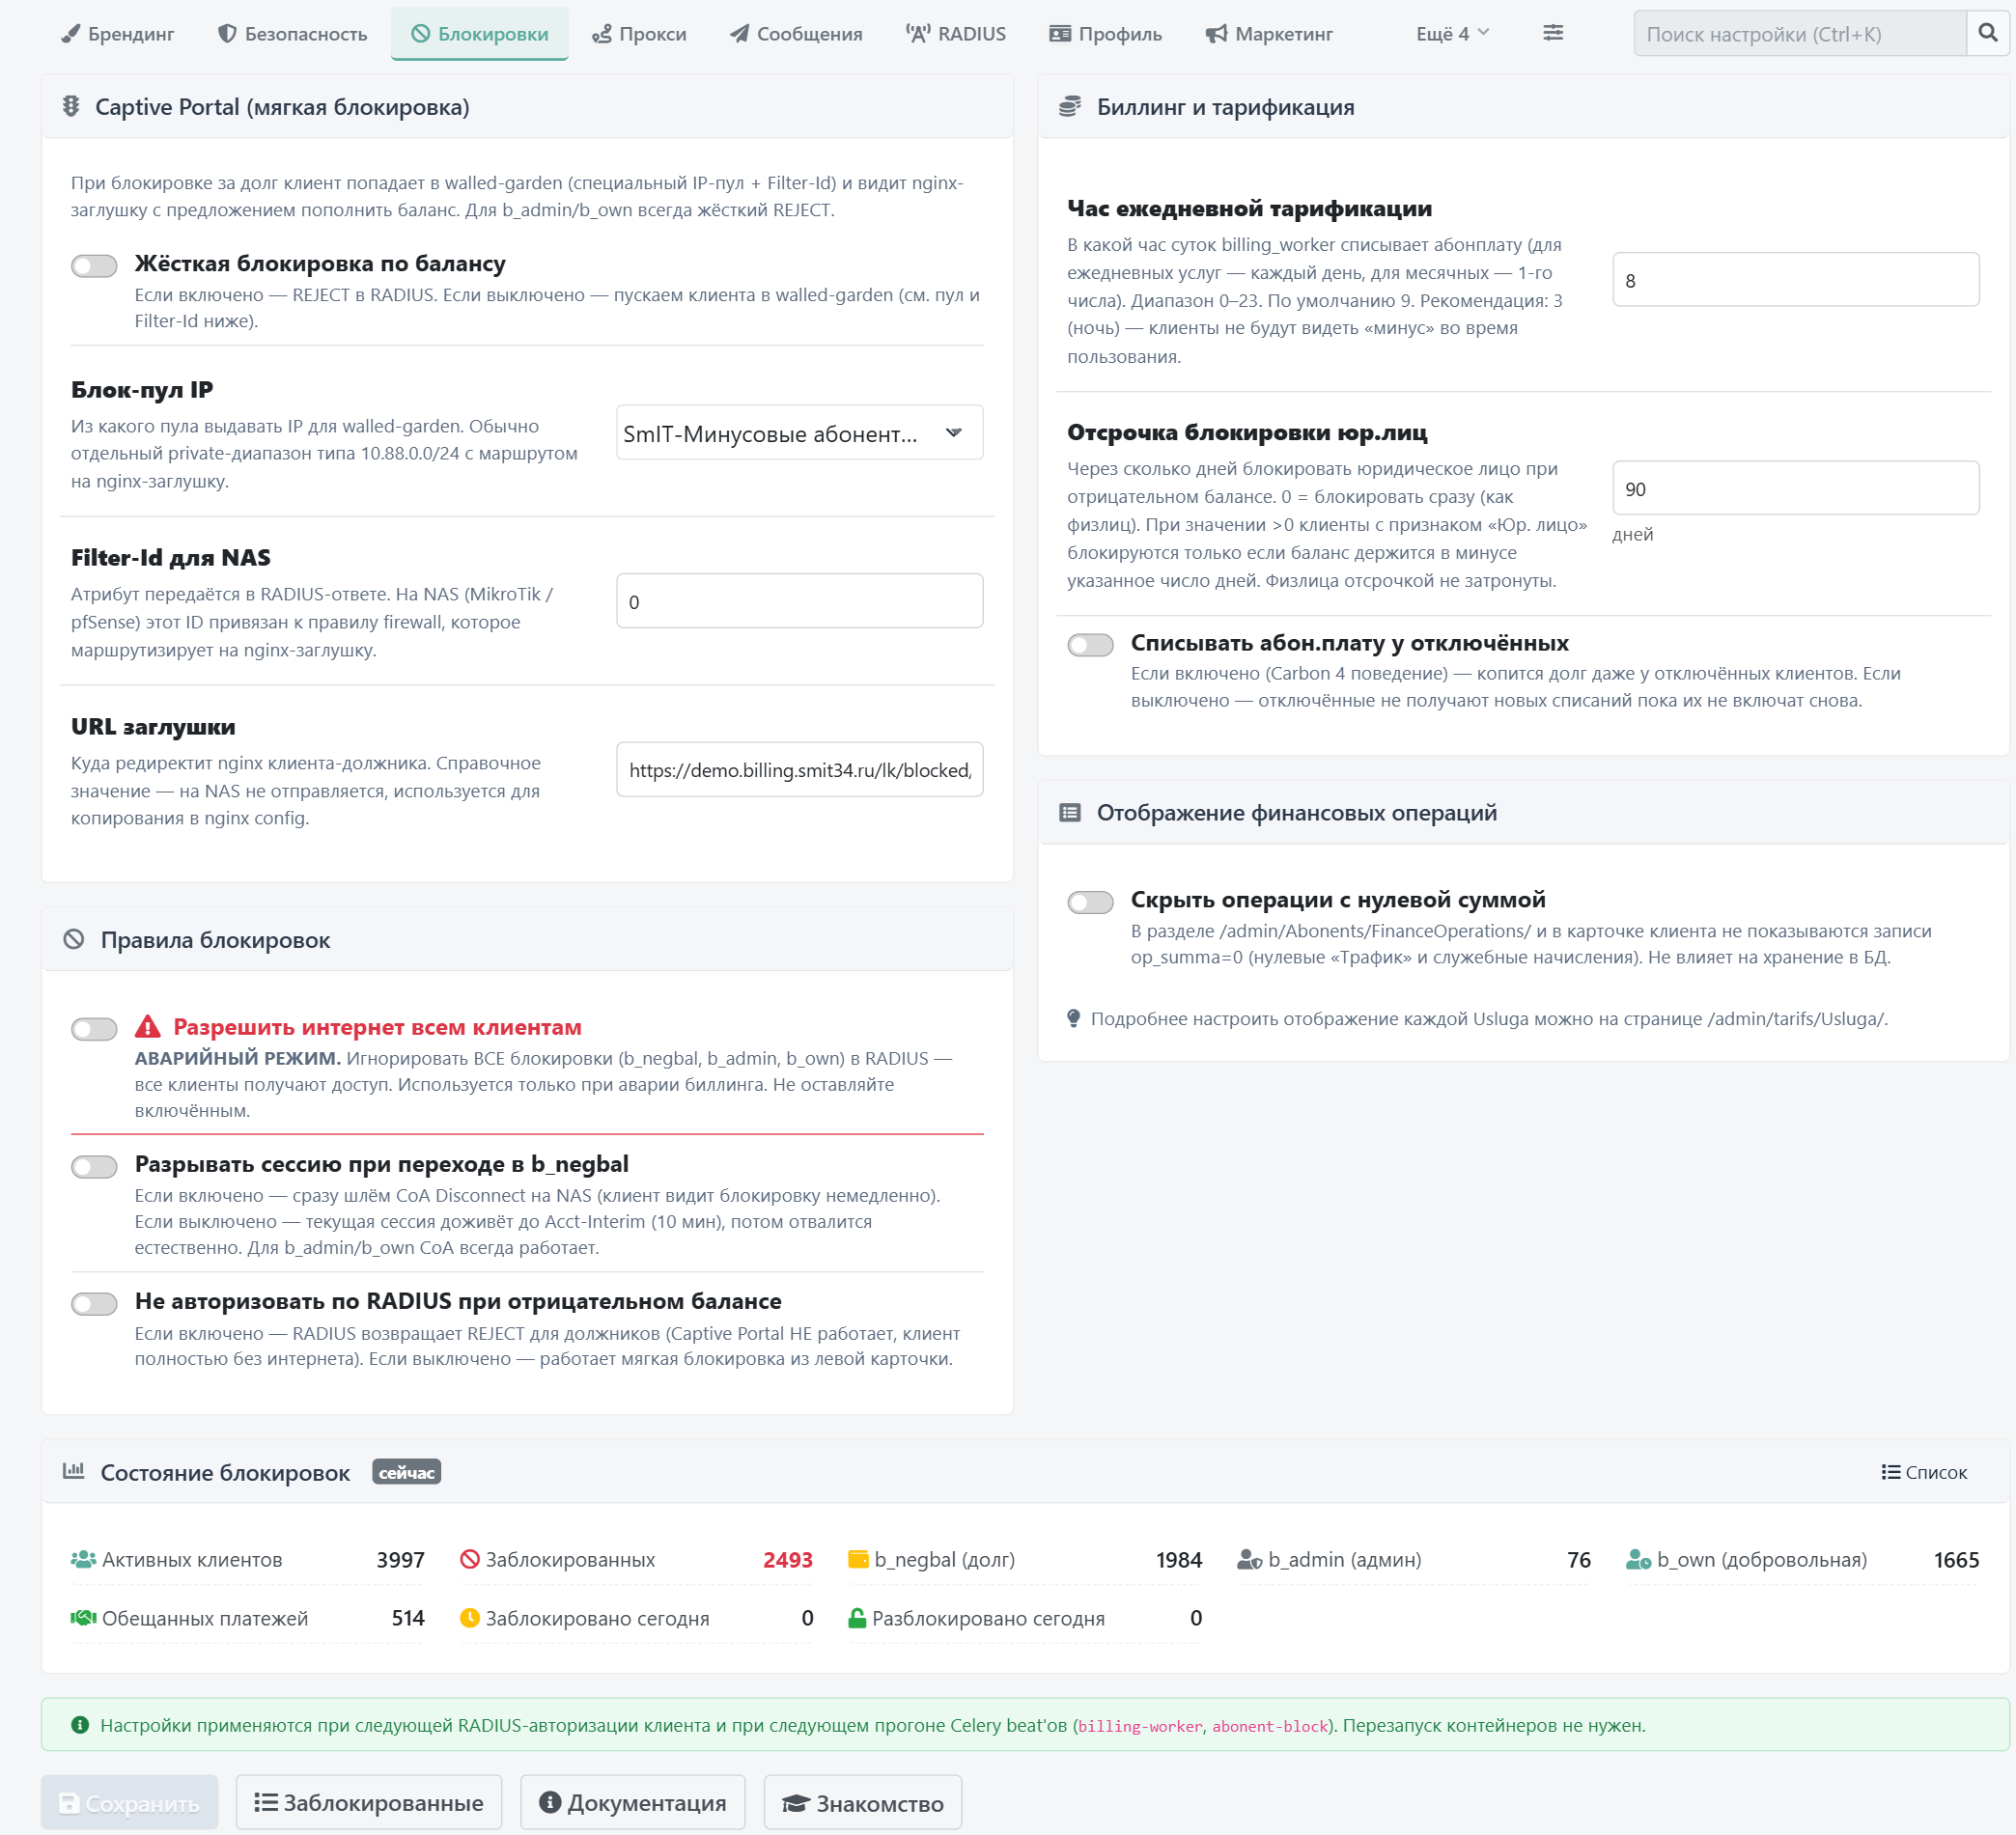This screenshot has width=2016, height=1835.
Task: Click the ban icon beside Правила блокировок
Action: 74,939
